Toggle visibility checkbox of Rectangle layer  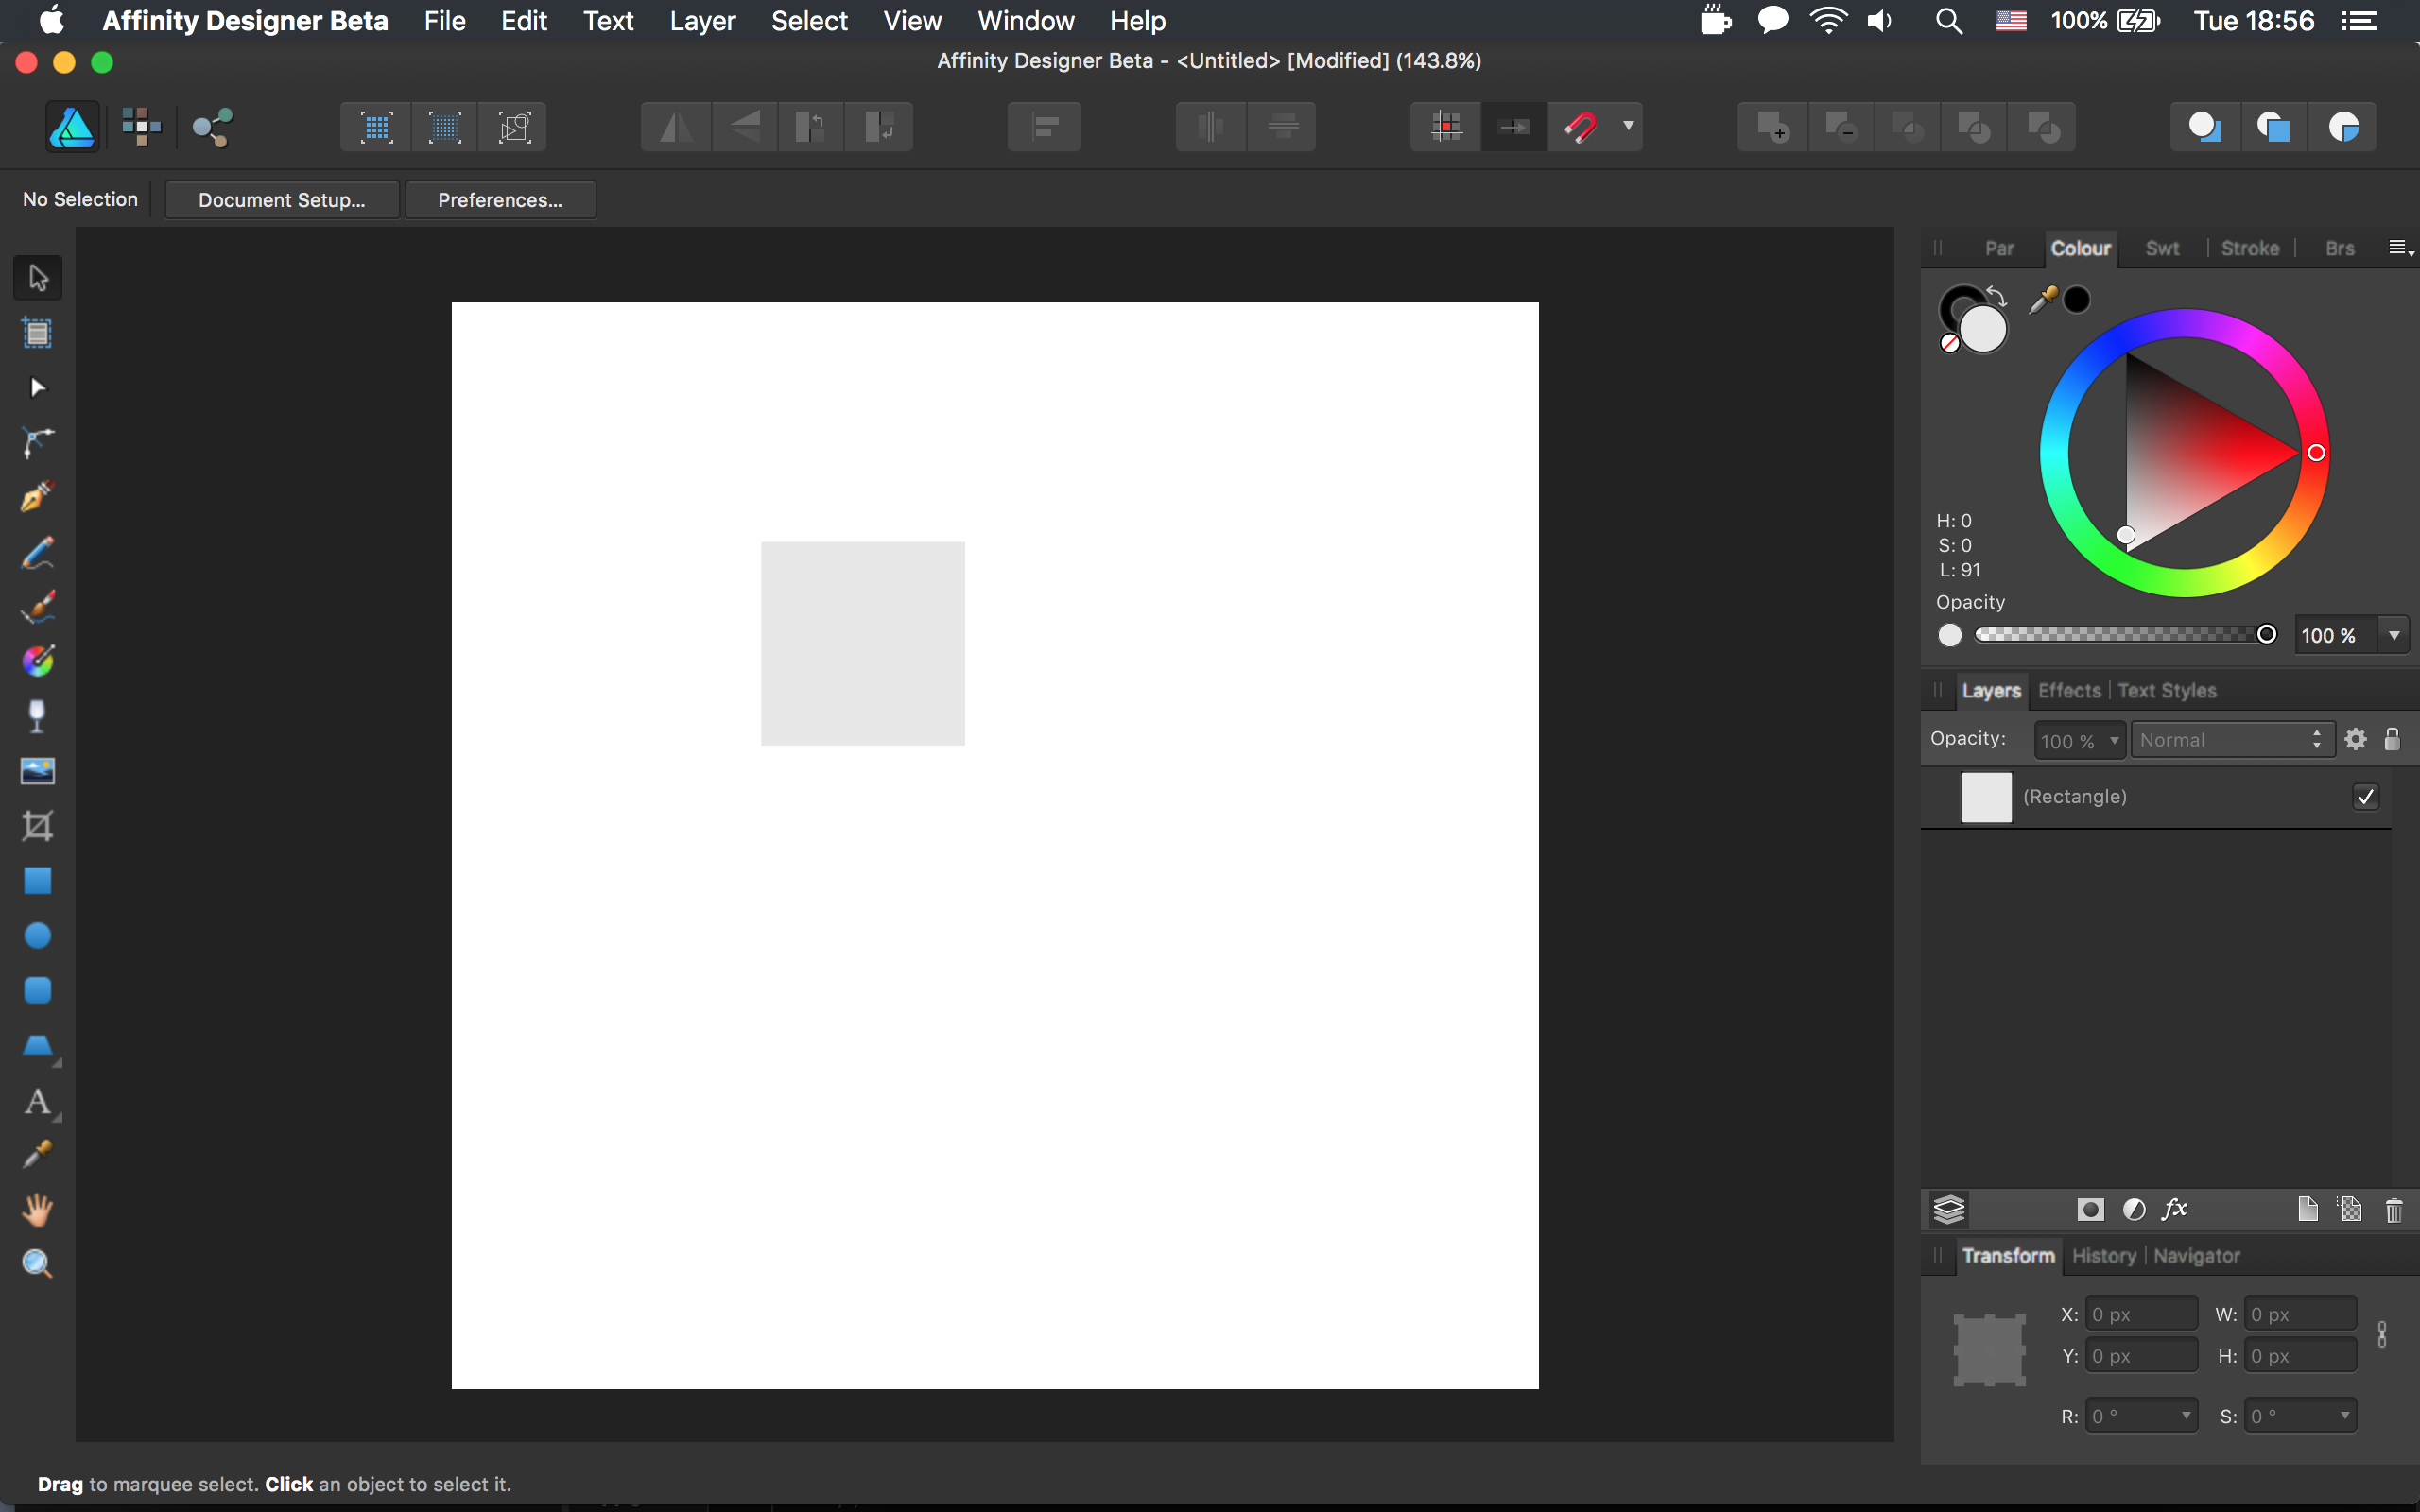(2366, 797)
